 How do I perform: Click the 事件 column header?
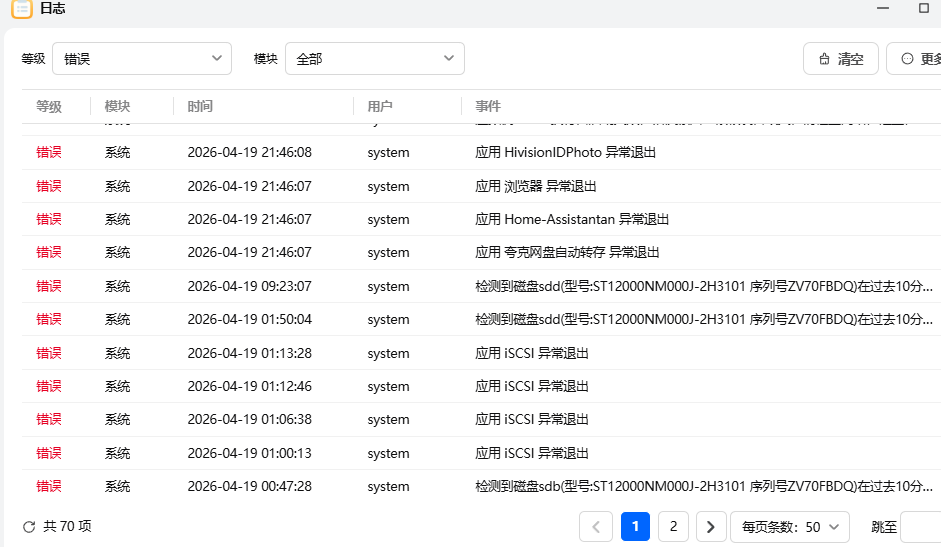[488, 107]
